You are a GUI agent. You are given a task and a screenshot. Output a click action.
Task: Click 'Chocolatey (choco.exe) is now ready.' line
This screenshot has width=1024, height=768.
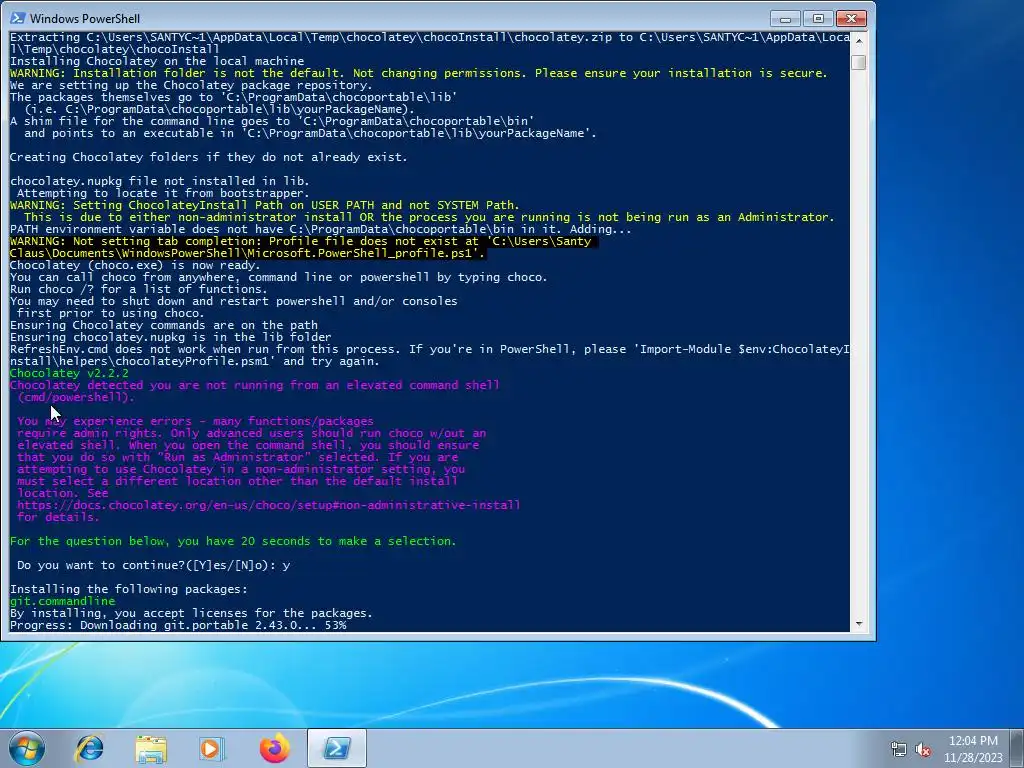pos(135,265)
